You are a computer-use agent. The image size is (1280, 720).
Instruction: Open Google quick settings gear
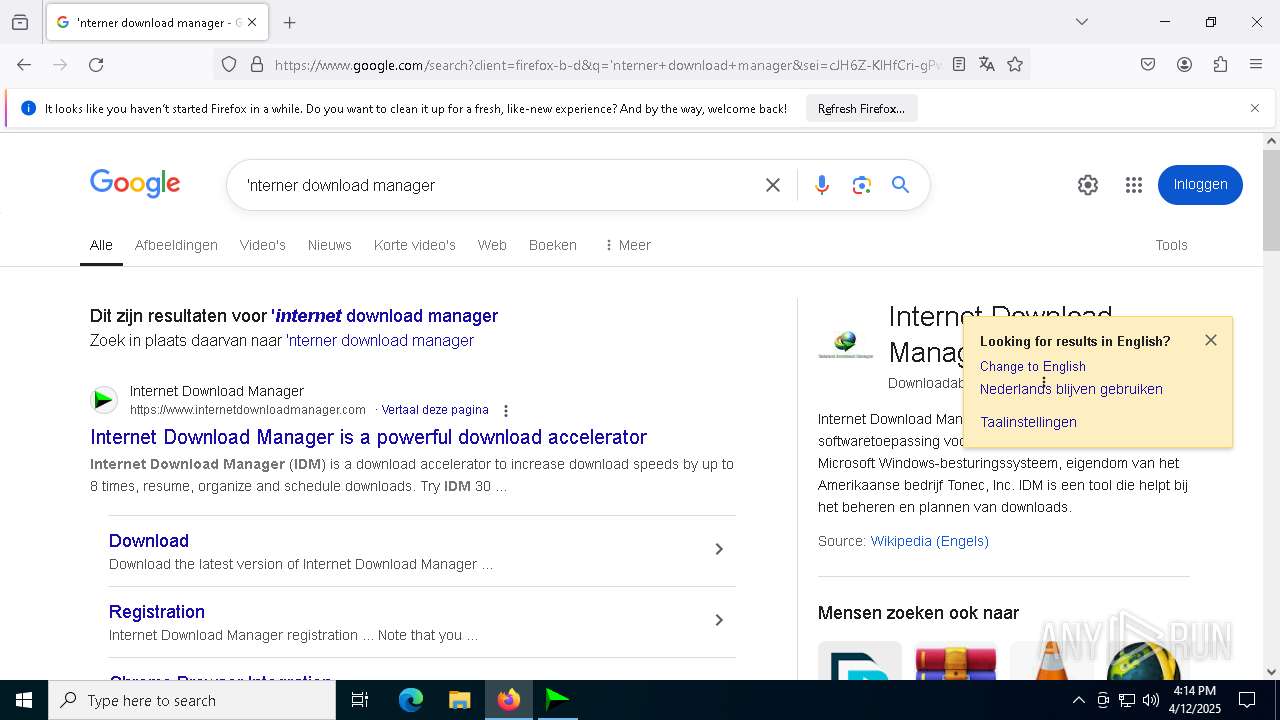[x=1088, y=185]
